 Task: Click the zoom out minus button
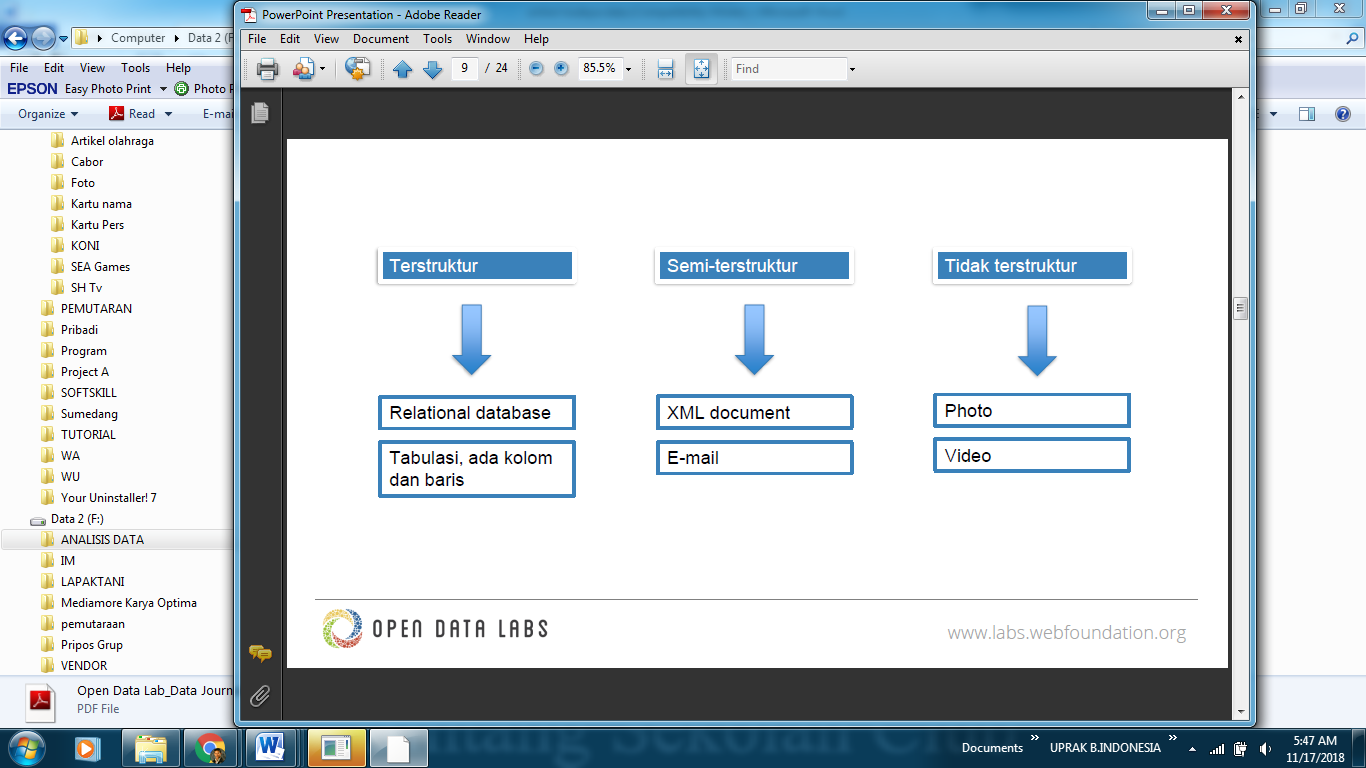pyautogui.click(x=536, y=69)
